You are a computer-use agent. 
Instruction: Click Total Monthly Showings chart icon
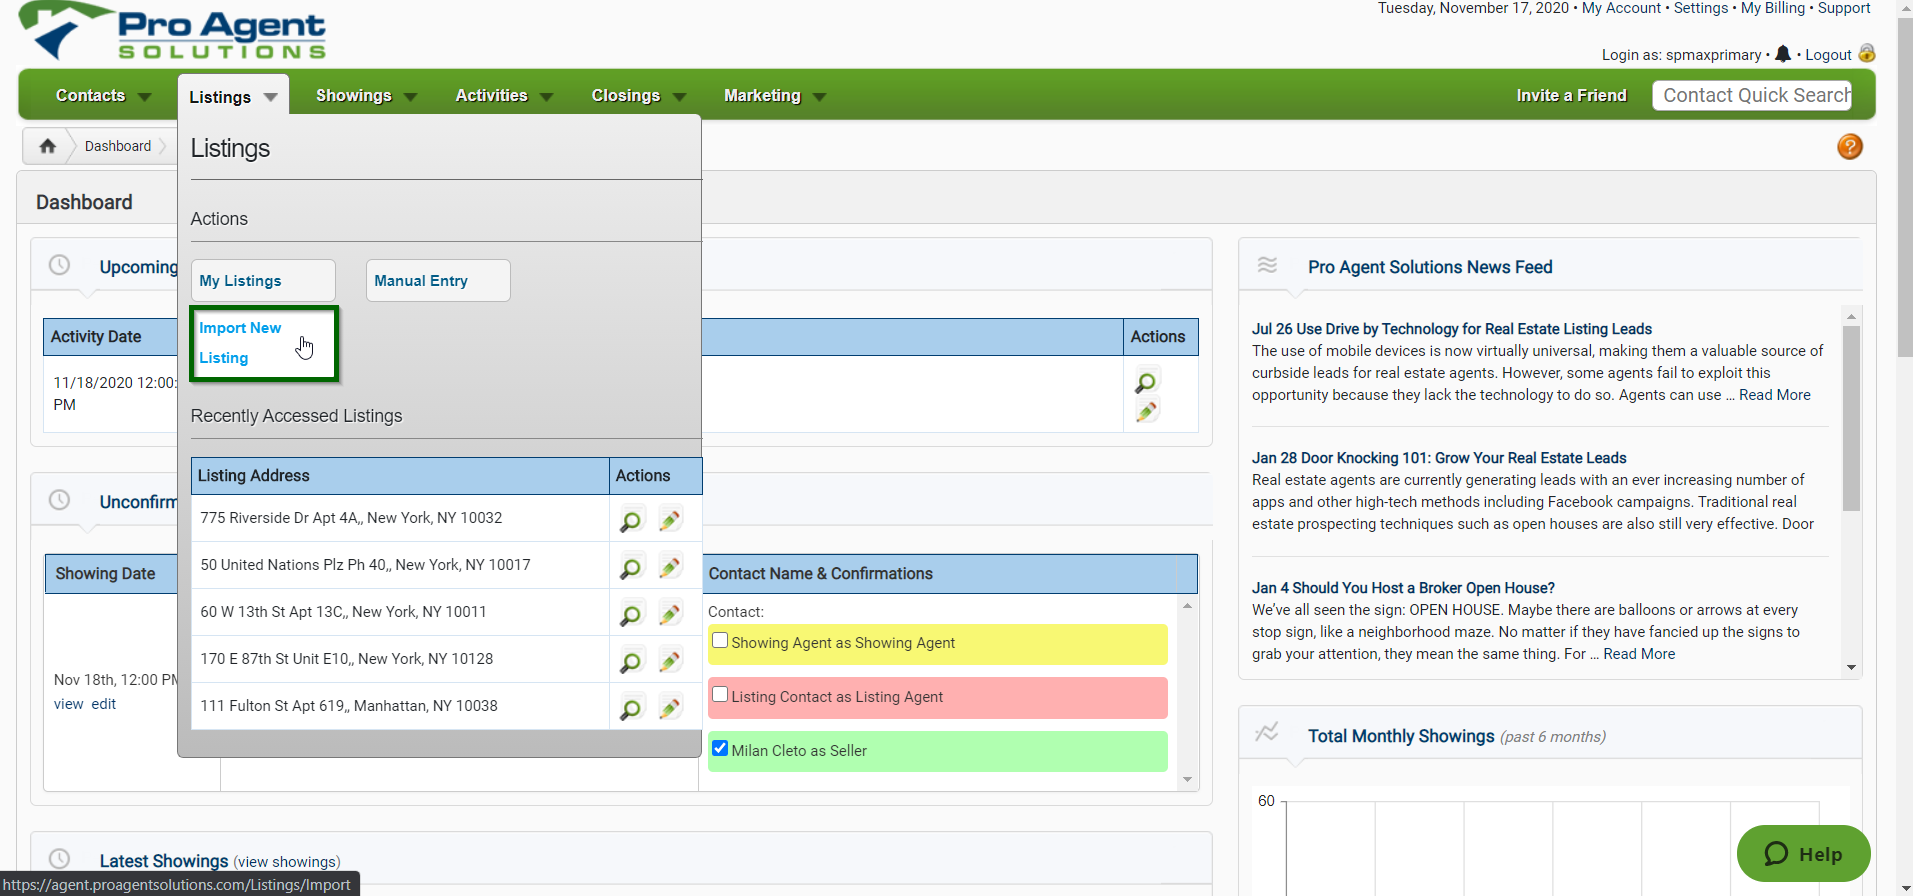point(1267,733)
